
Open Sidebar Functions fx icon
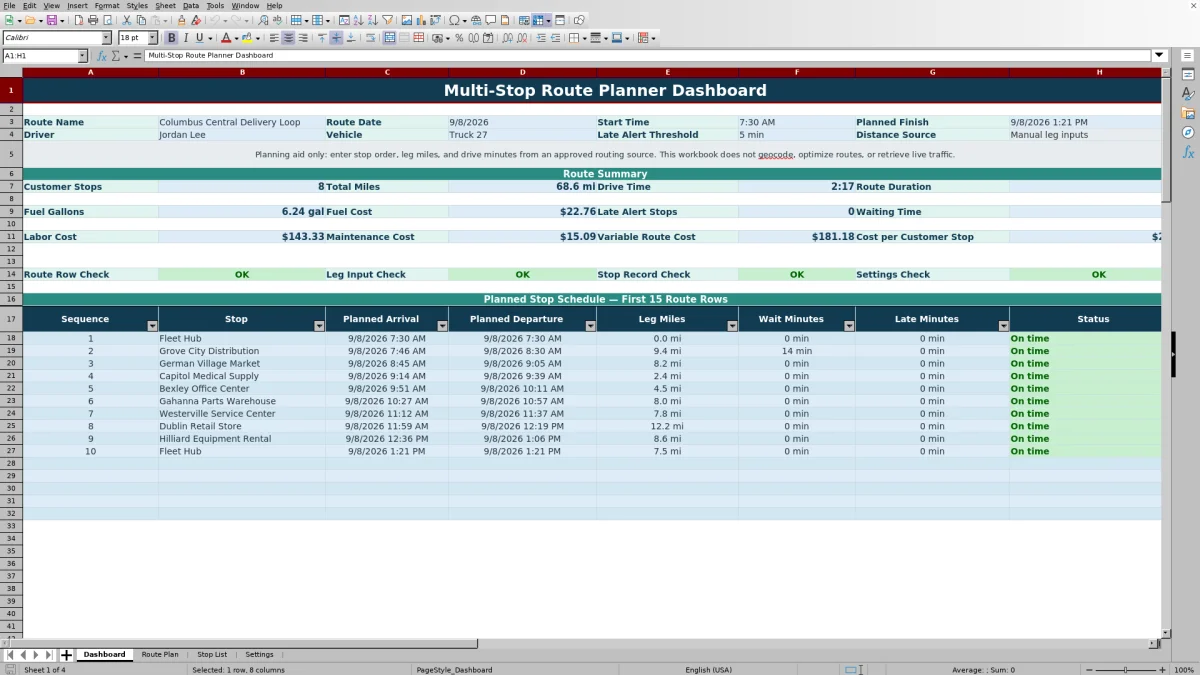coord(1188,152)
